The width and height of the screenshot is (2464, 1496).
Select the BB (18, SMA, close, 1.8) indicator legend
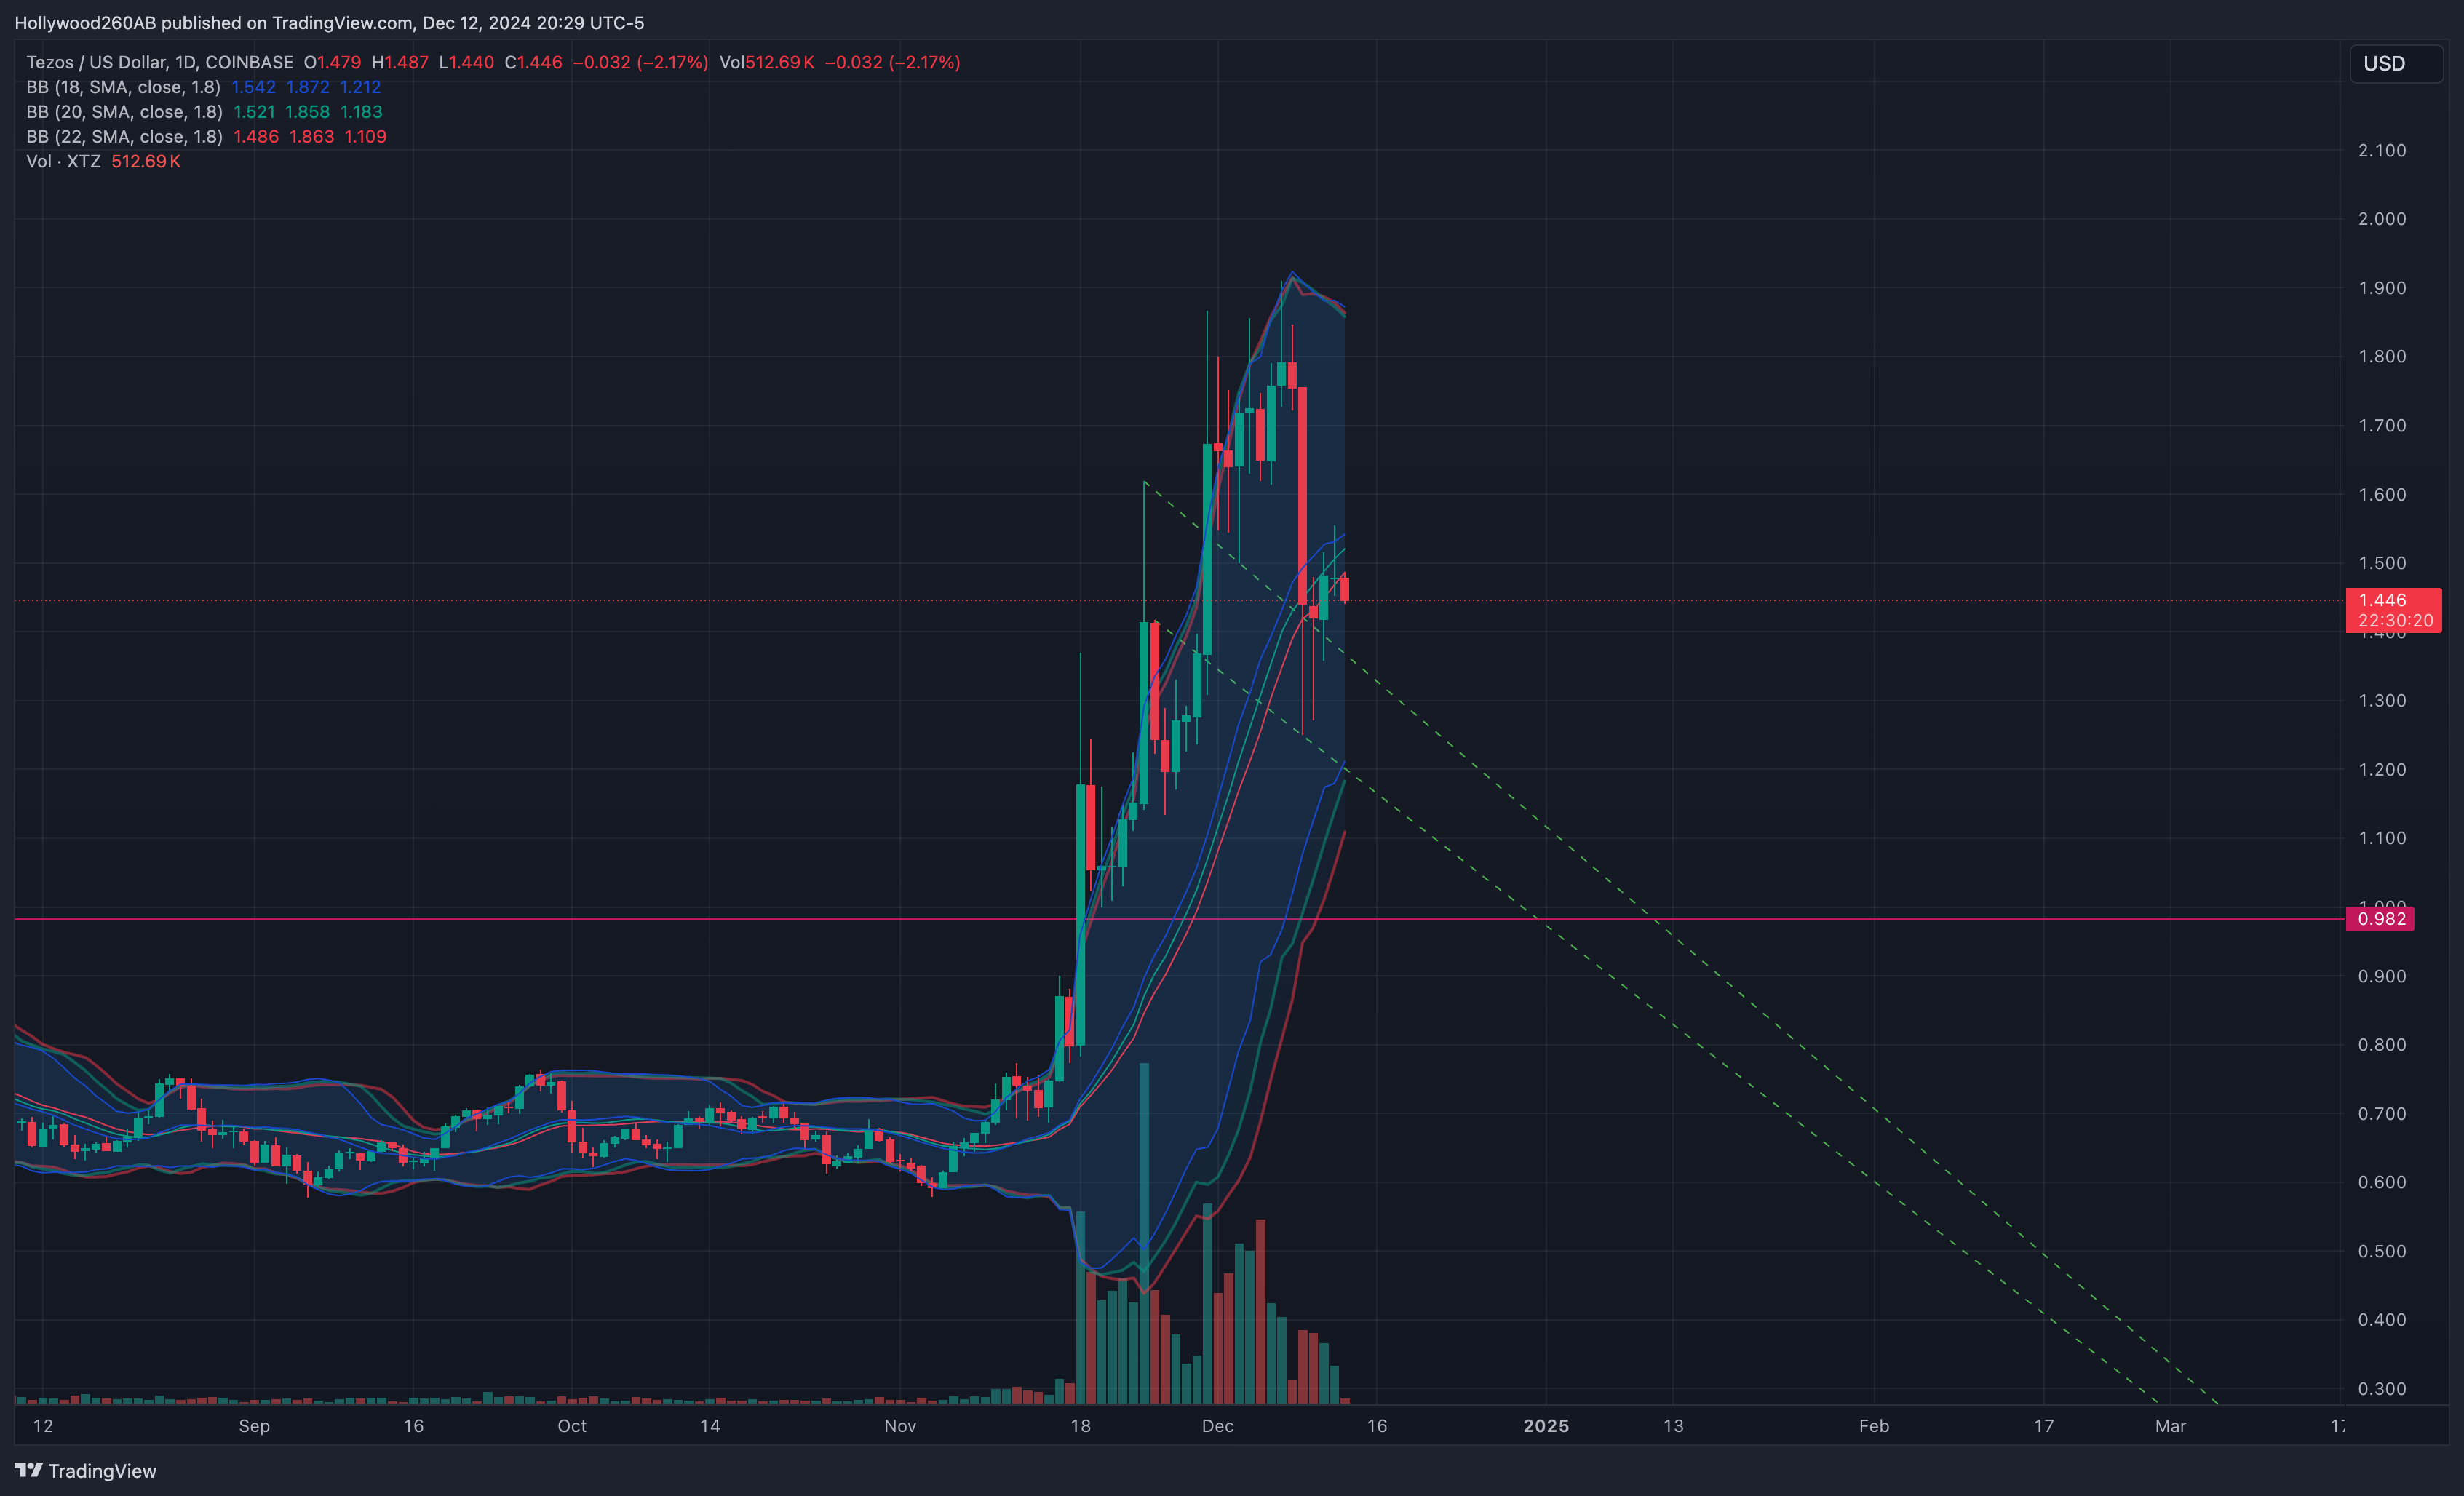(123, 87)
